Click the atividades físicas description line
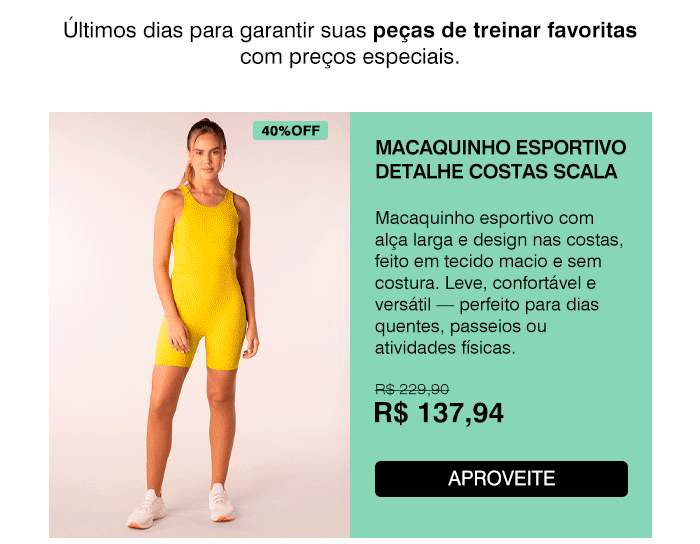The width and height of the screenshot is (700, 544). point(445,348)
